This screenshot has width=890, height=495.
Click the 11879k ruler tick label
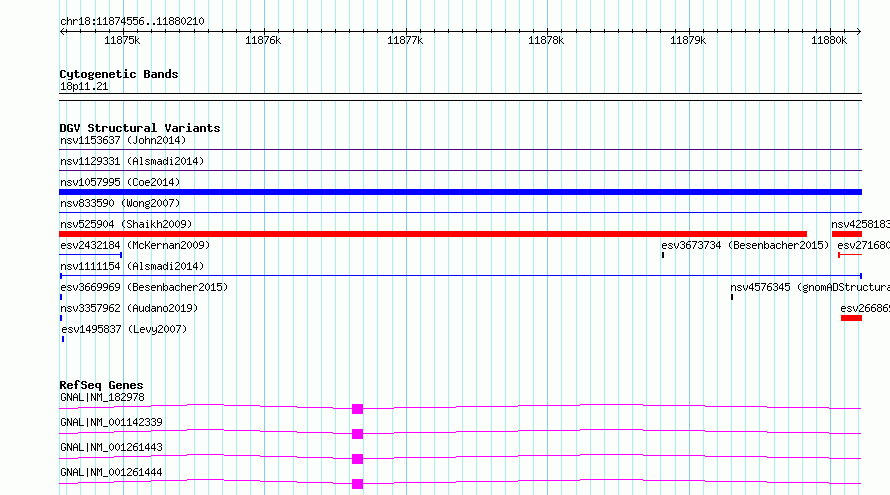tap(688, 40)
